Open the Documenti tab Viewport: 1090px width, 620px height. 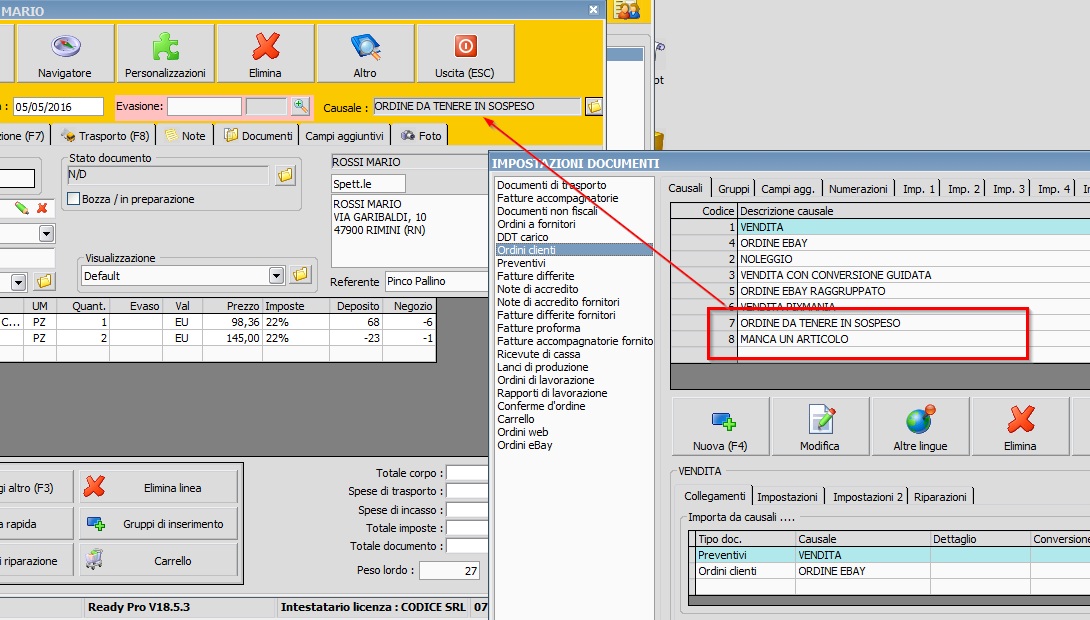click(x=258, y=136)
